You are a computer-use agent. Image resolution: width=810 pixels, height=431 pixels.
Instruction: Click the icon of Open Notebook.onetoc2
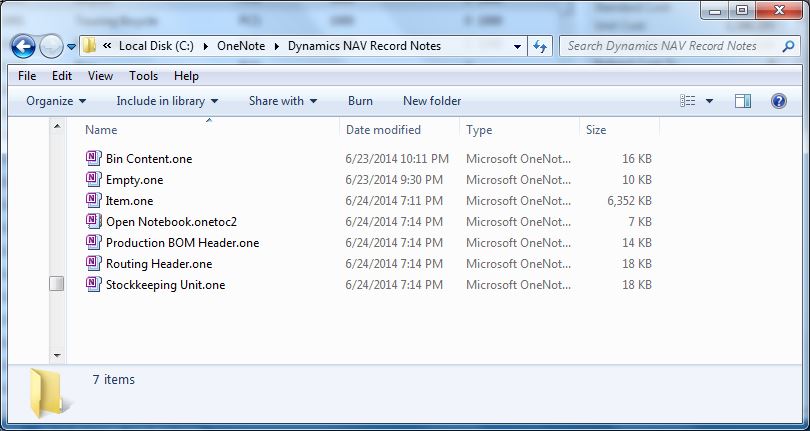94,222
